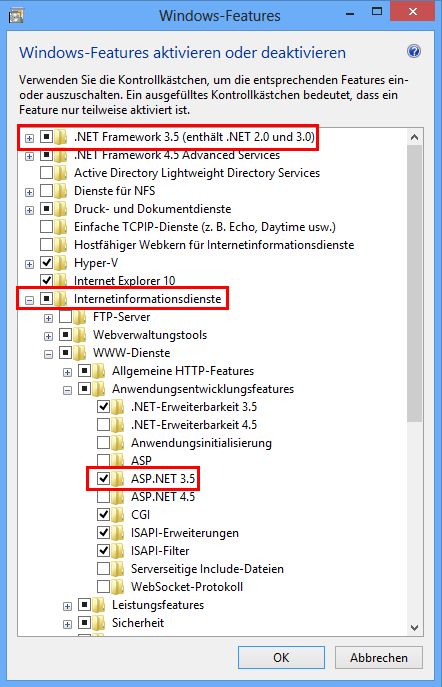This screenshot has width=442, height=687.
Task: Uncheck the ASP.NET 3.5 checkbox
Action: click(103, 478)
